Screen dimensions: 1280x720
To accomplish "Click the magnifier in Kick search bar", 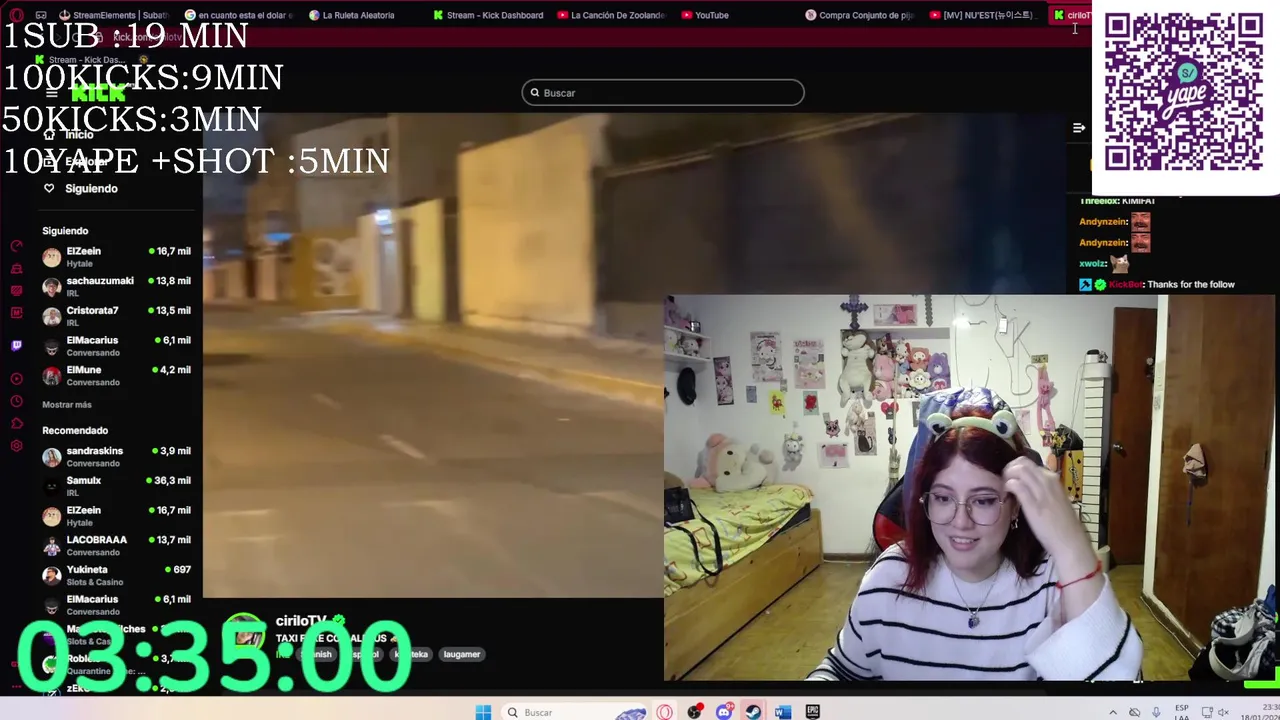I will click(535, 93).
